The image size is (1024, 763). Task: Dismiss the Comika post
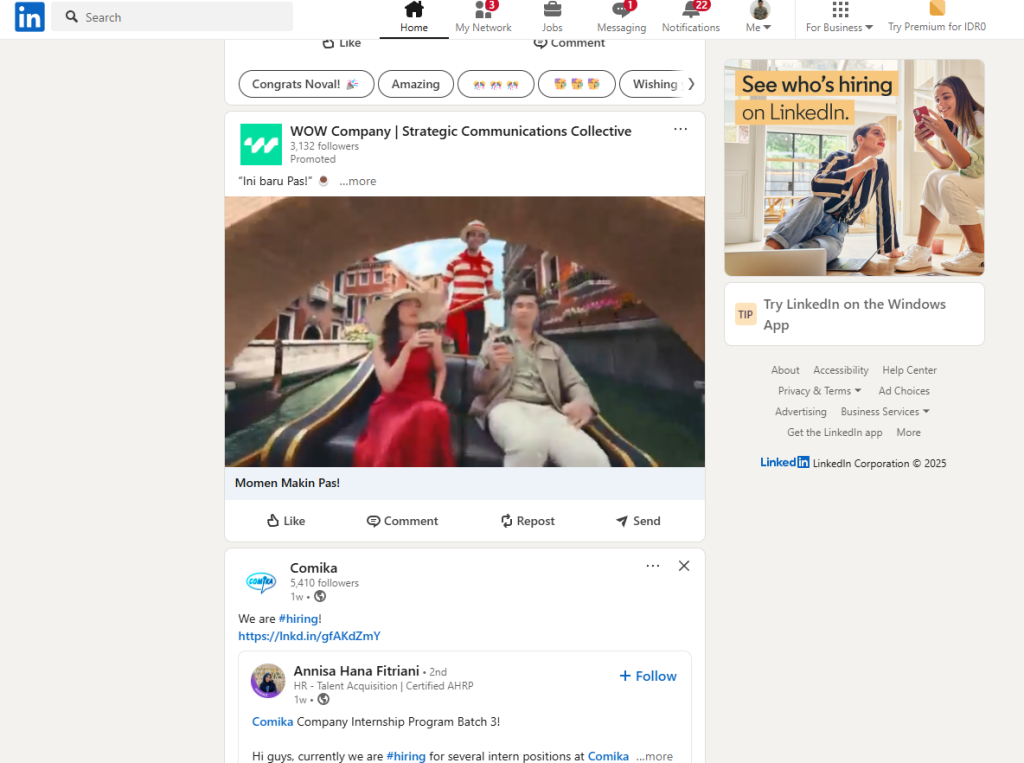click(684, 566)
